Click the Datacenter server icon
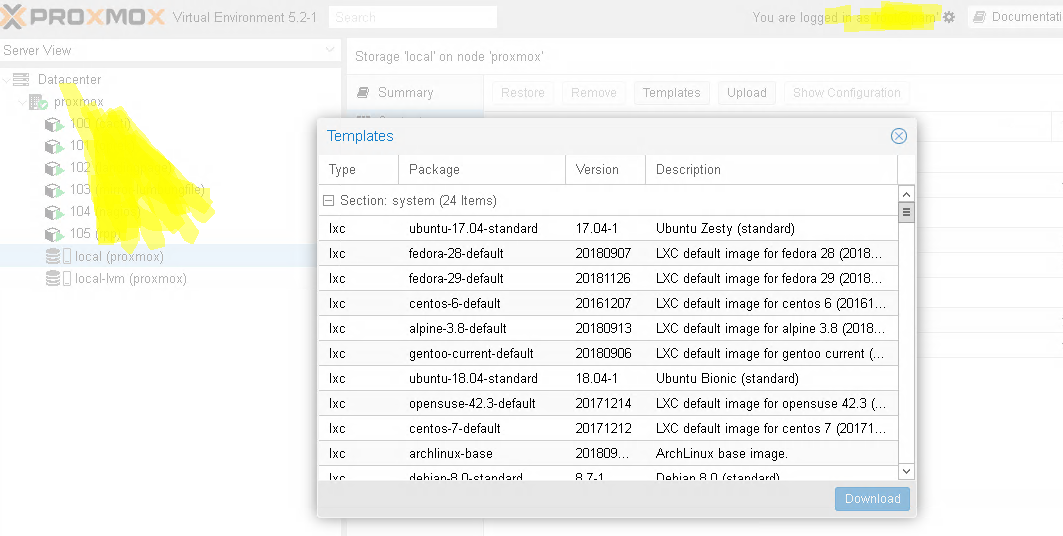The height and width of the screenshot is (536, 1063). (21, 79)
